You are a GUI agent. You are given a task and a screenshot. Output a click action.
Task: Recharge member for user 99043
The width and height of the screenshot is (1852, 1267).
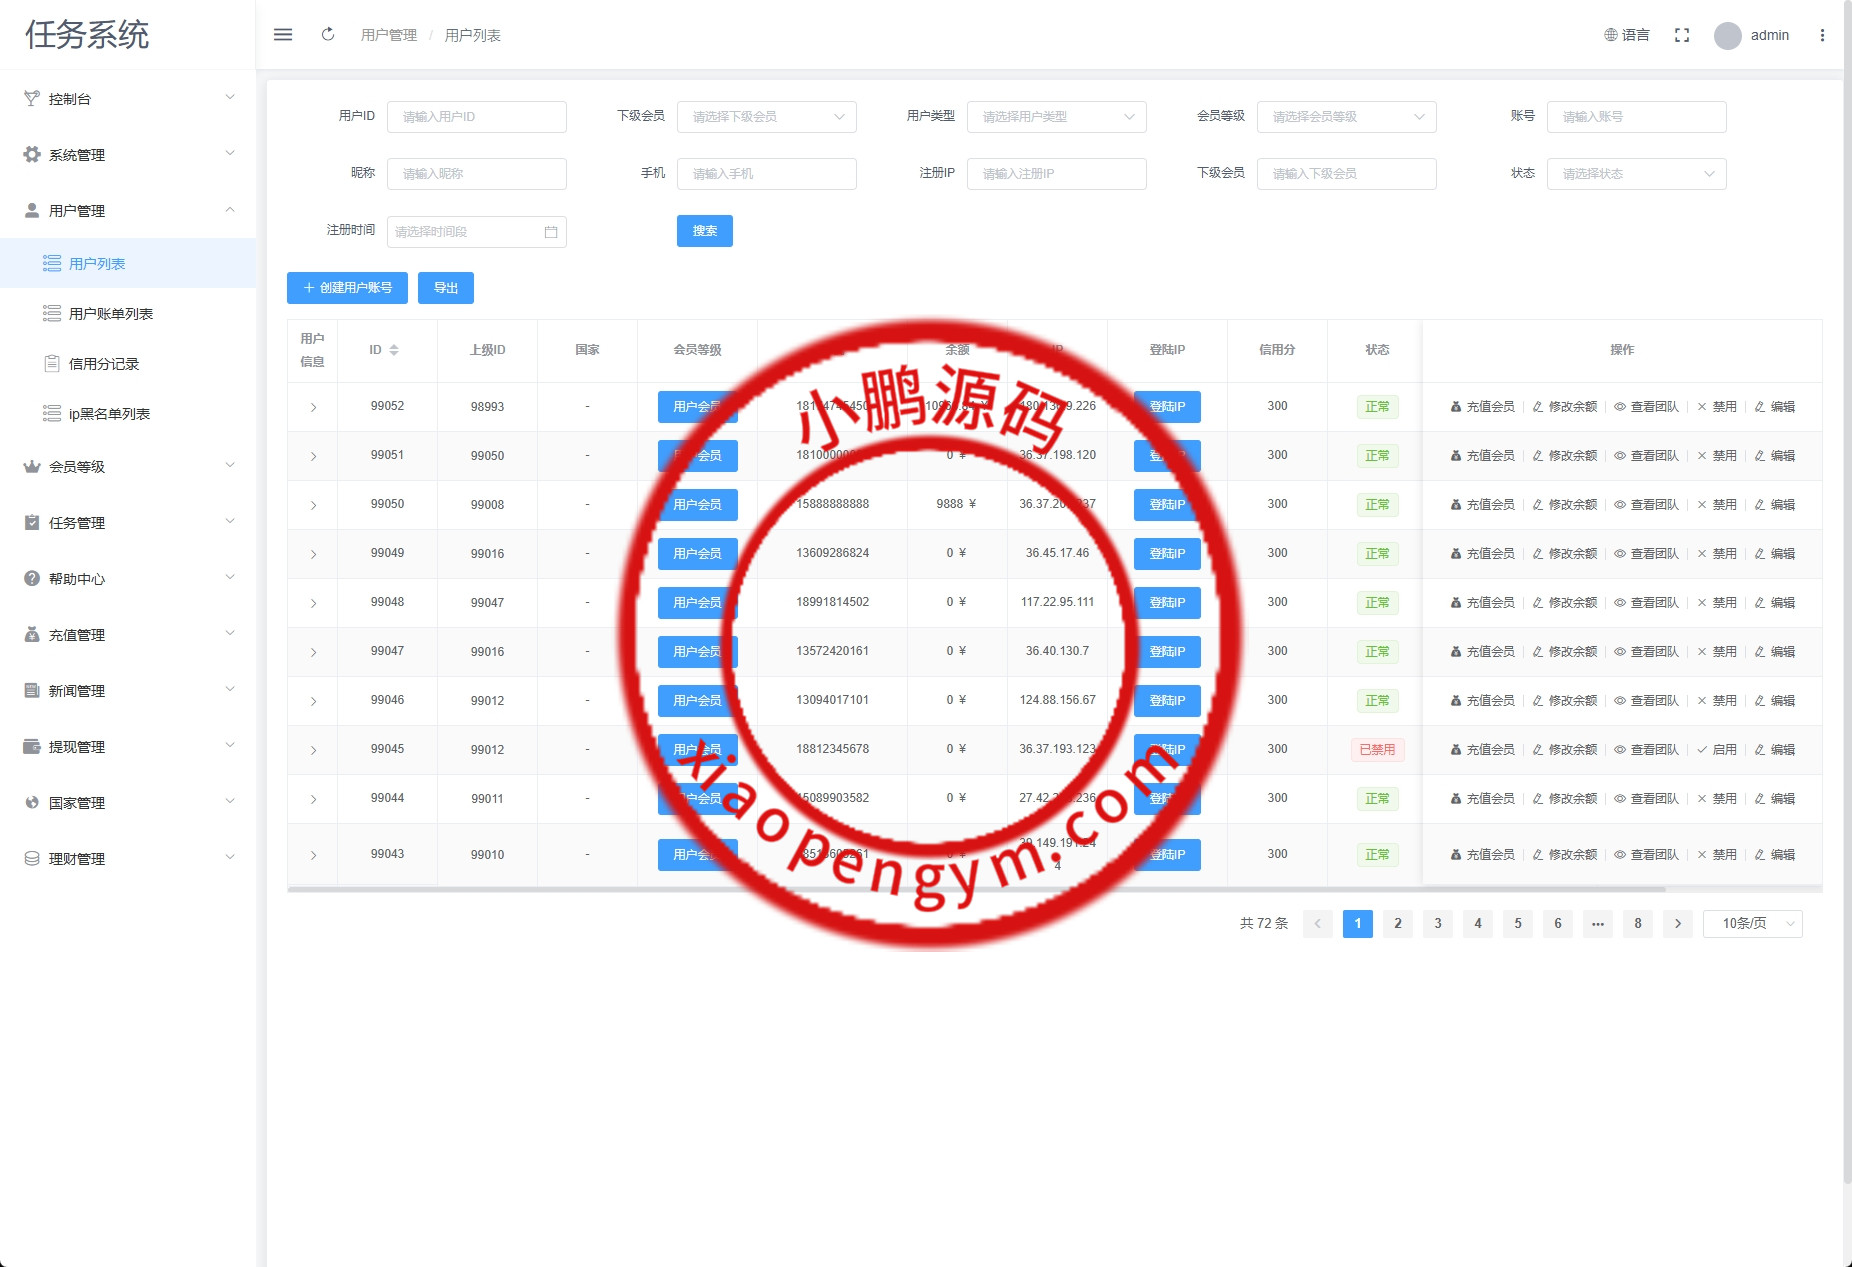[1482, 855]
